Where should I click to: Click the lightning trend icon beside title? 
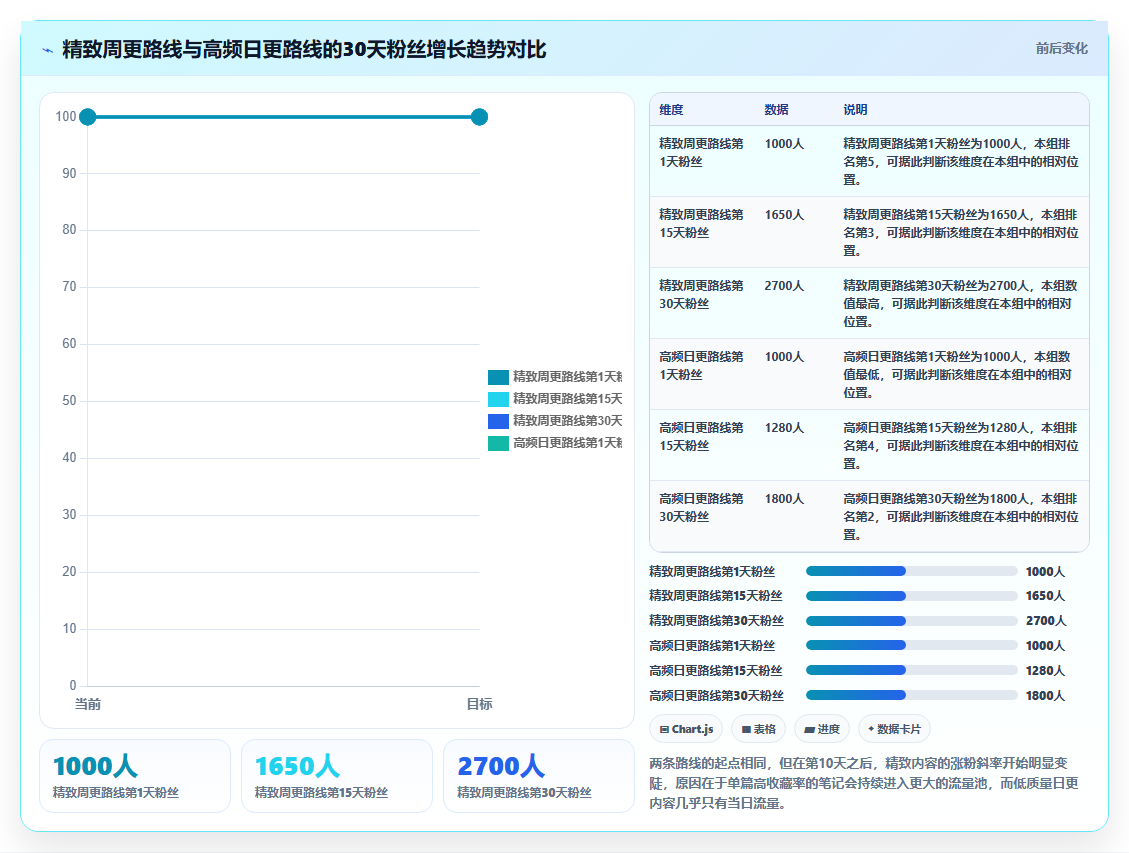[48, 50]
